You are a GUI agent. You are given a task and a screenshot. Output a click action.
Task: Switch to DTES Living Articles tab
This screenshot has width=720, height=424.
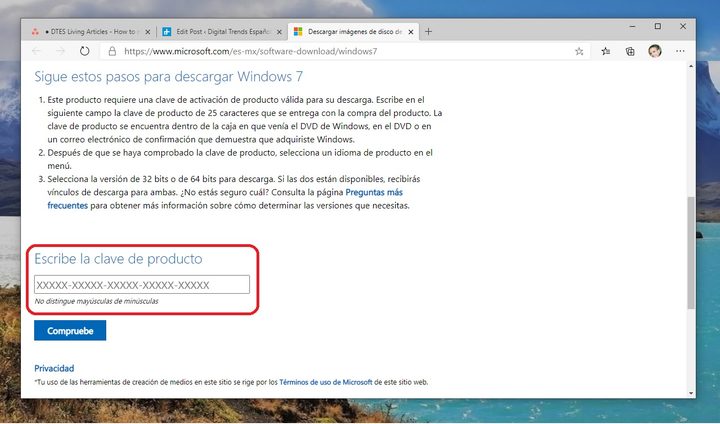[91, 32]
